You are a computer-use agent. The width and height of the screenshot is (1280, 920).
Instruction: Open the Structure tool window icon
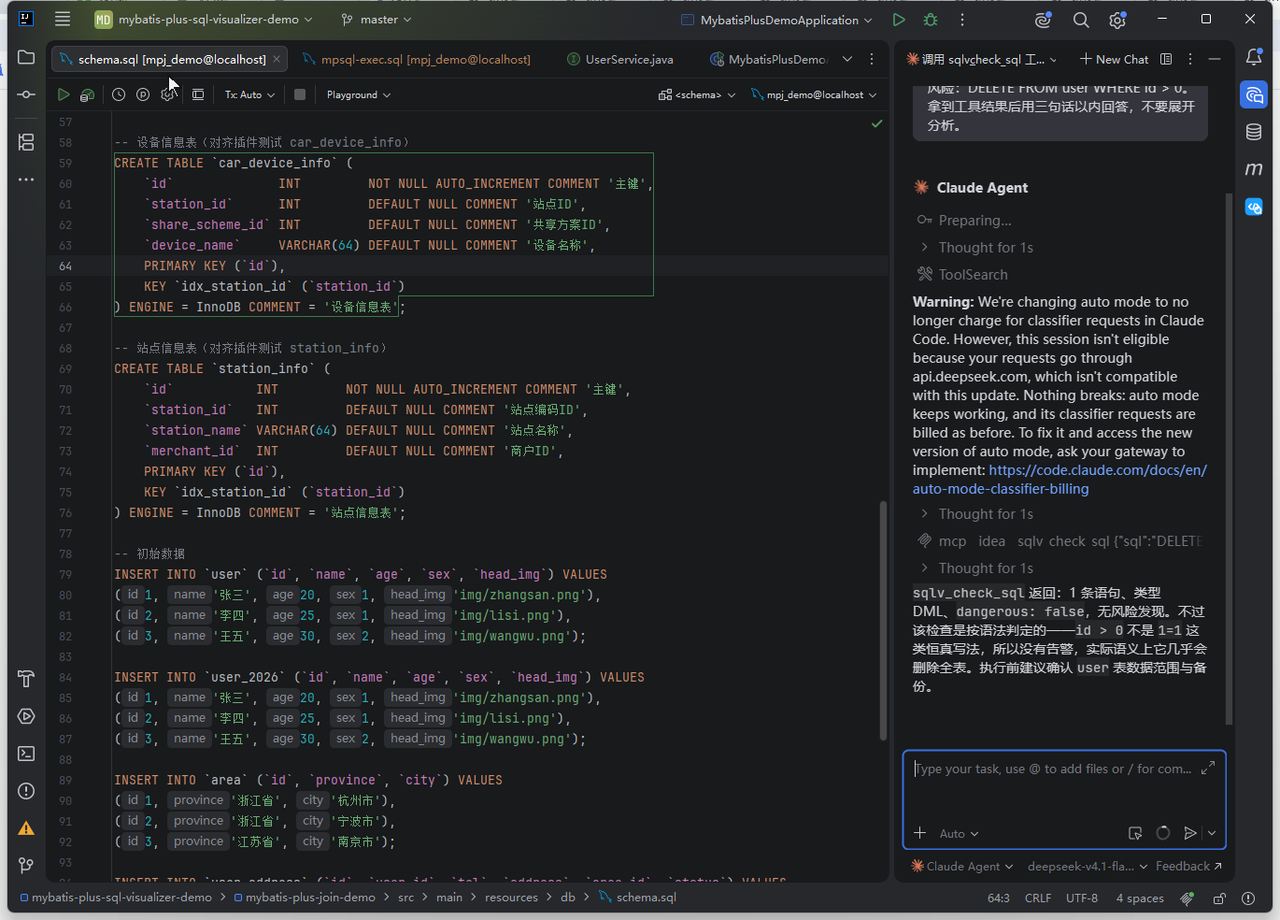pyautogui.click(x=26, y=142)
